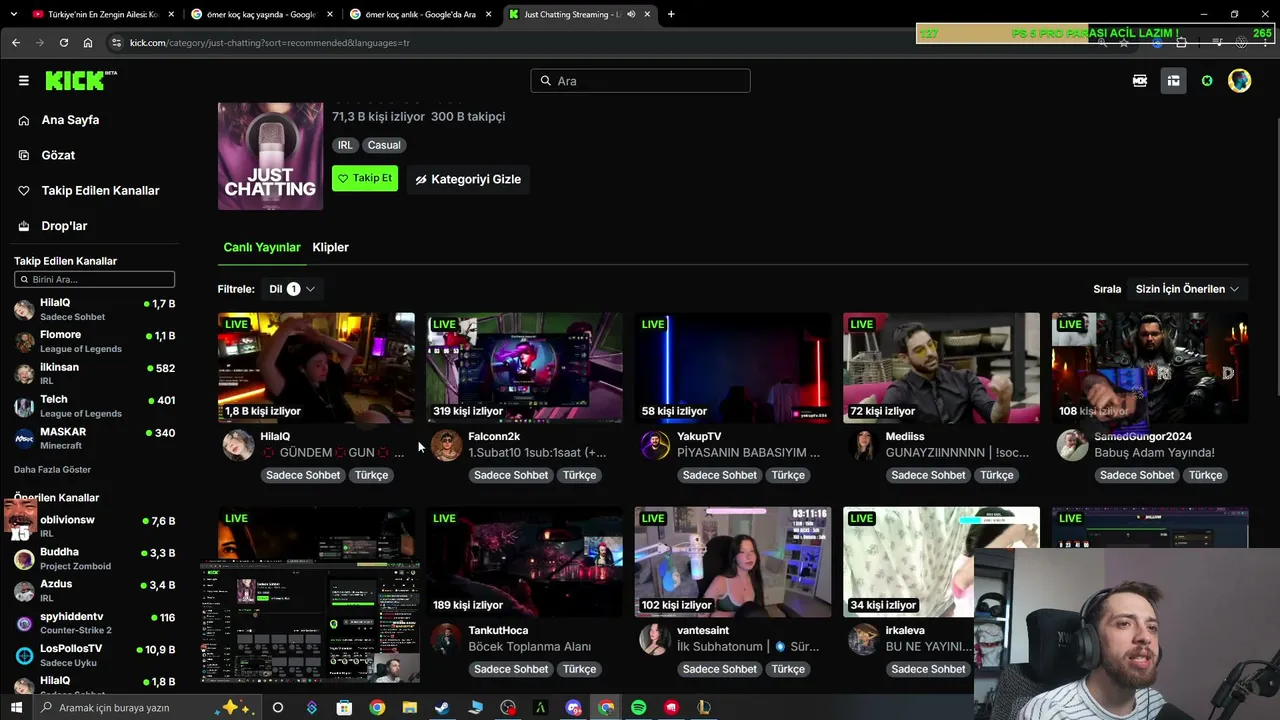Click vantesaint channel avatar
Screen dimensions: 1280x720
(655, 639)
